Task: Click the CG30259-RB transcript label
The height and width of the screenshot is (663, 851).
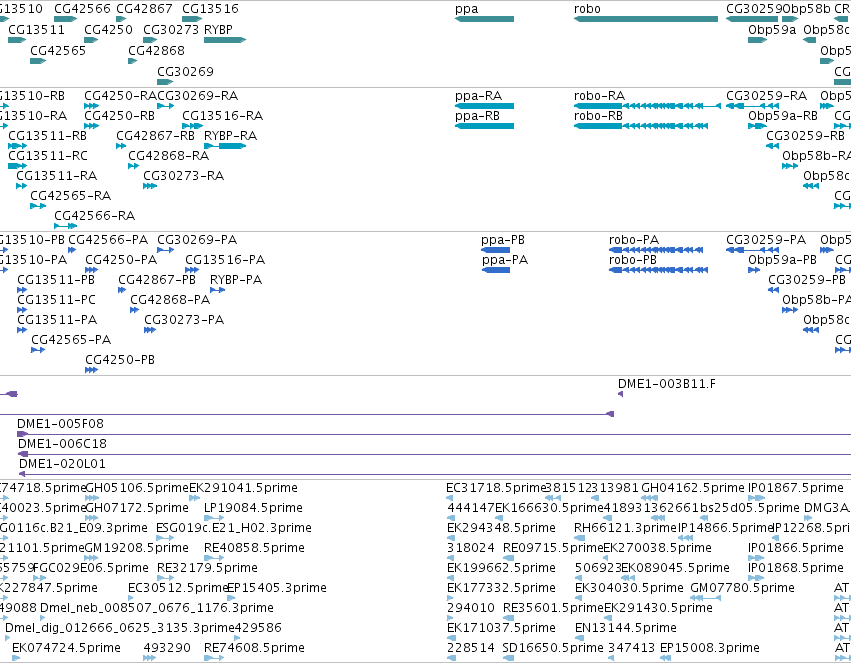Action: (x=805, y=136)
